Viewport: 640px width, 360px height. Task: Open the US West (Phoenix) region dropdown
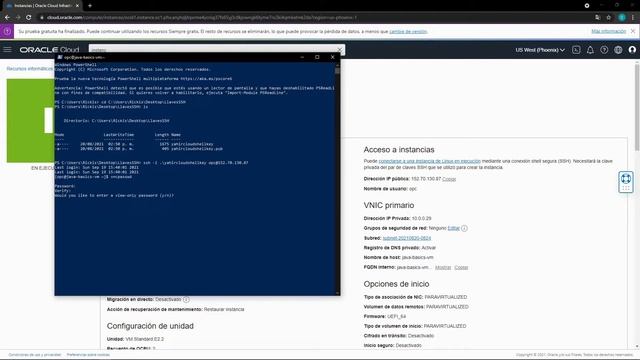[540, 50]
